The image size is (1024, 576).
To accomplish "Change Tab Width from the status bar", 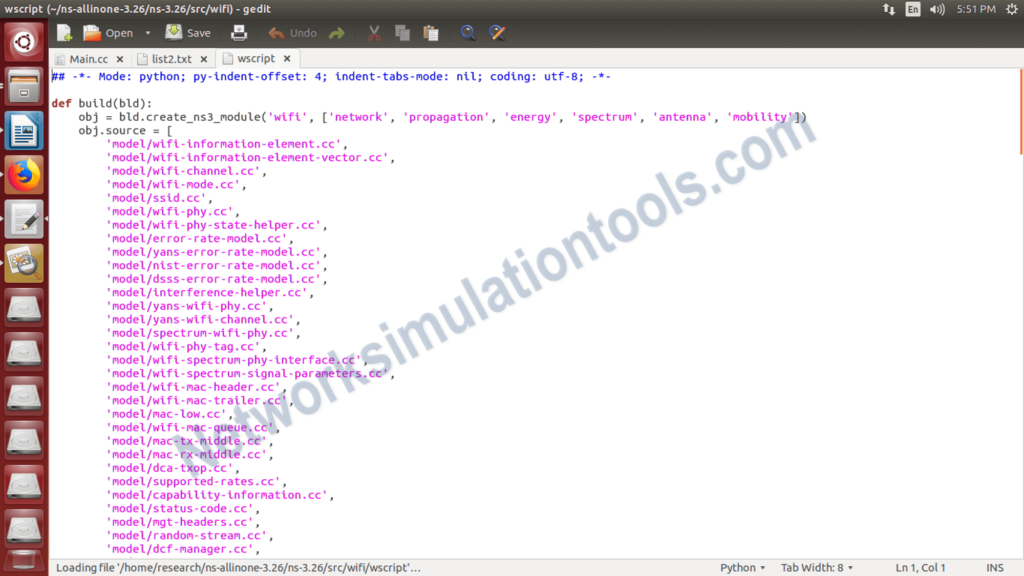I will (x=817, y=567).
